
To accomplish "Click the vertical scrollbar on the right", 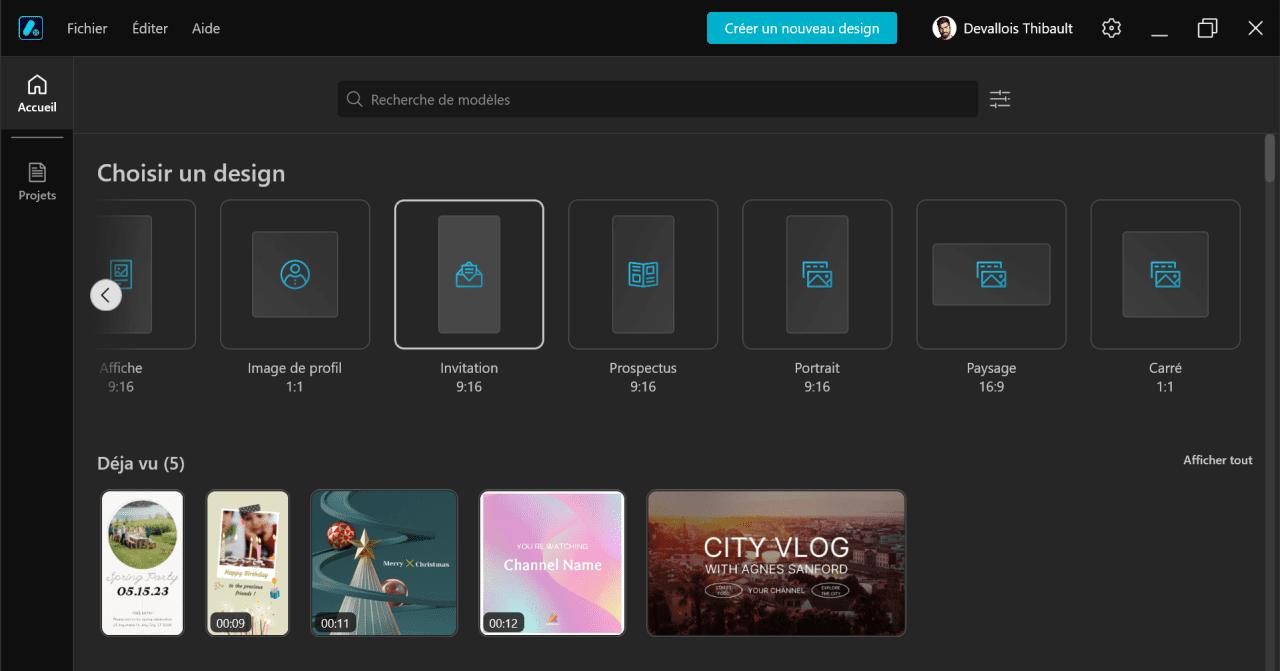I will tap(1270, 158).
